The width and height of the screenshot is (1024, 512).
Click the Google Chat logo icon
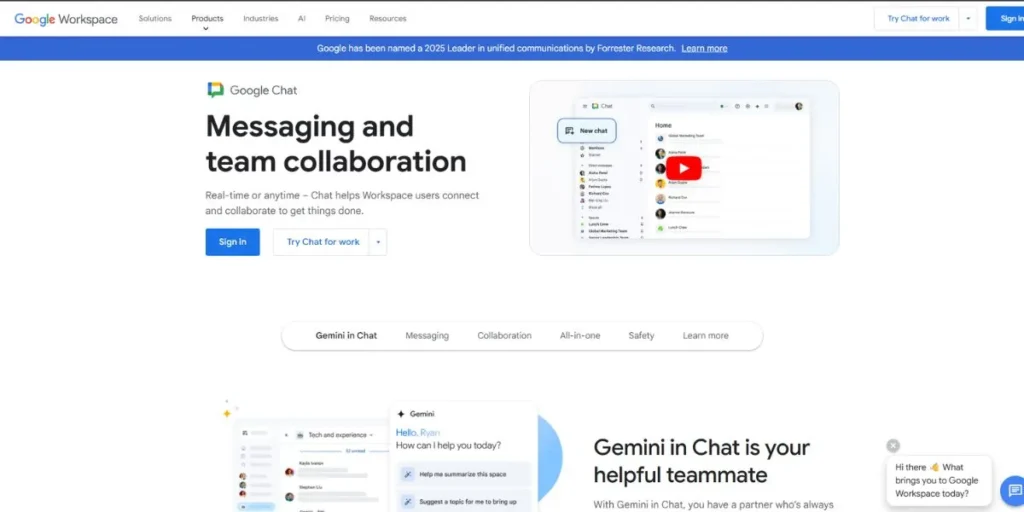pos(216,90)
